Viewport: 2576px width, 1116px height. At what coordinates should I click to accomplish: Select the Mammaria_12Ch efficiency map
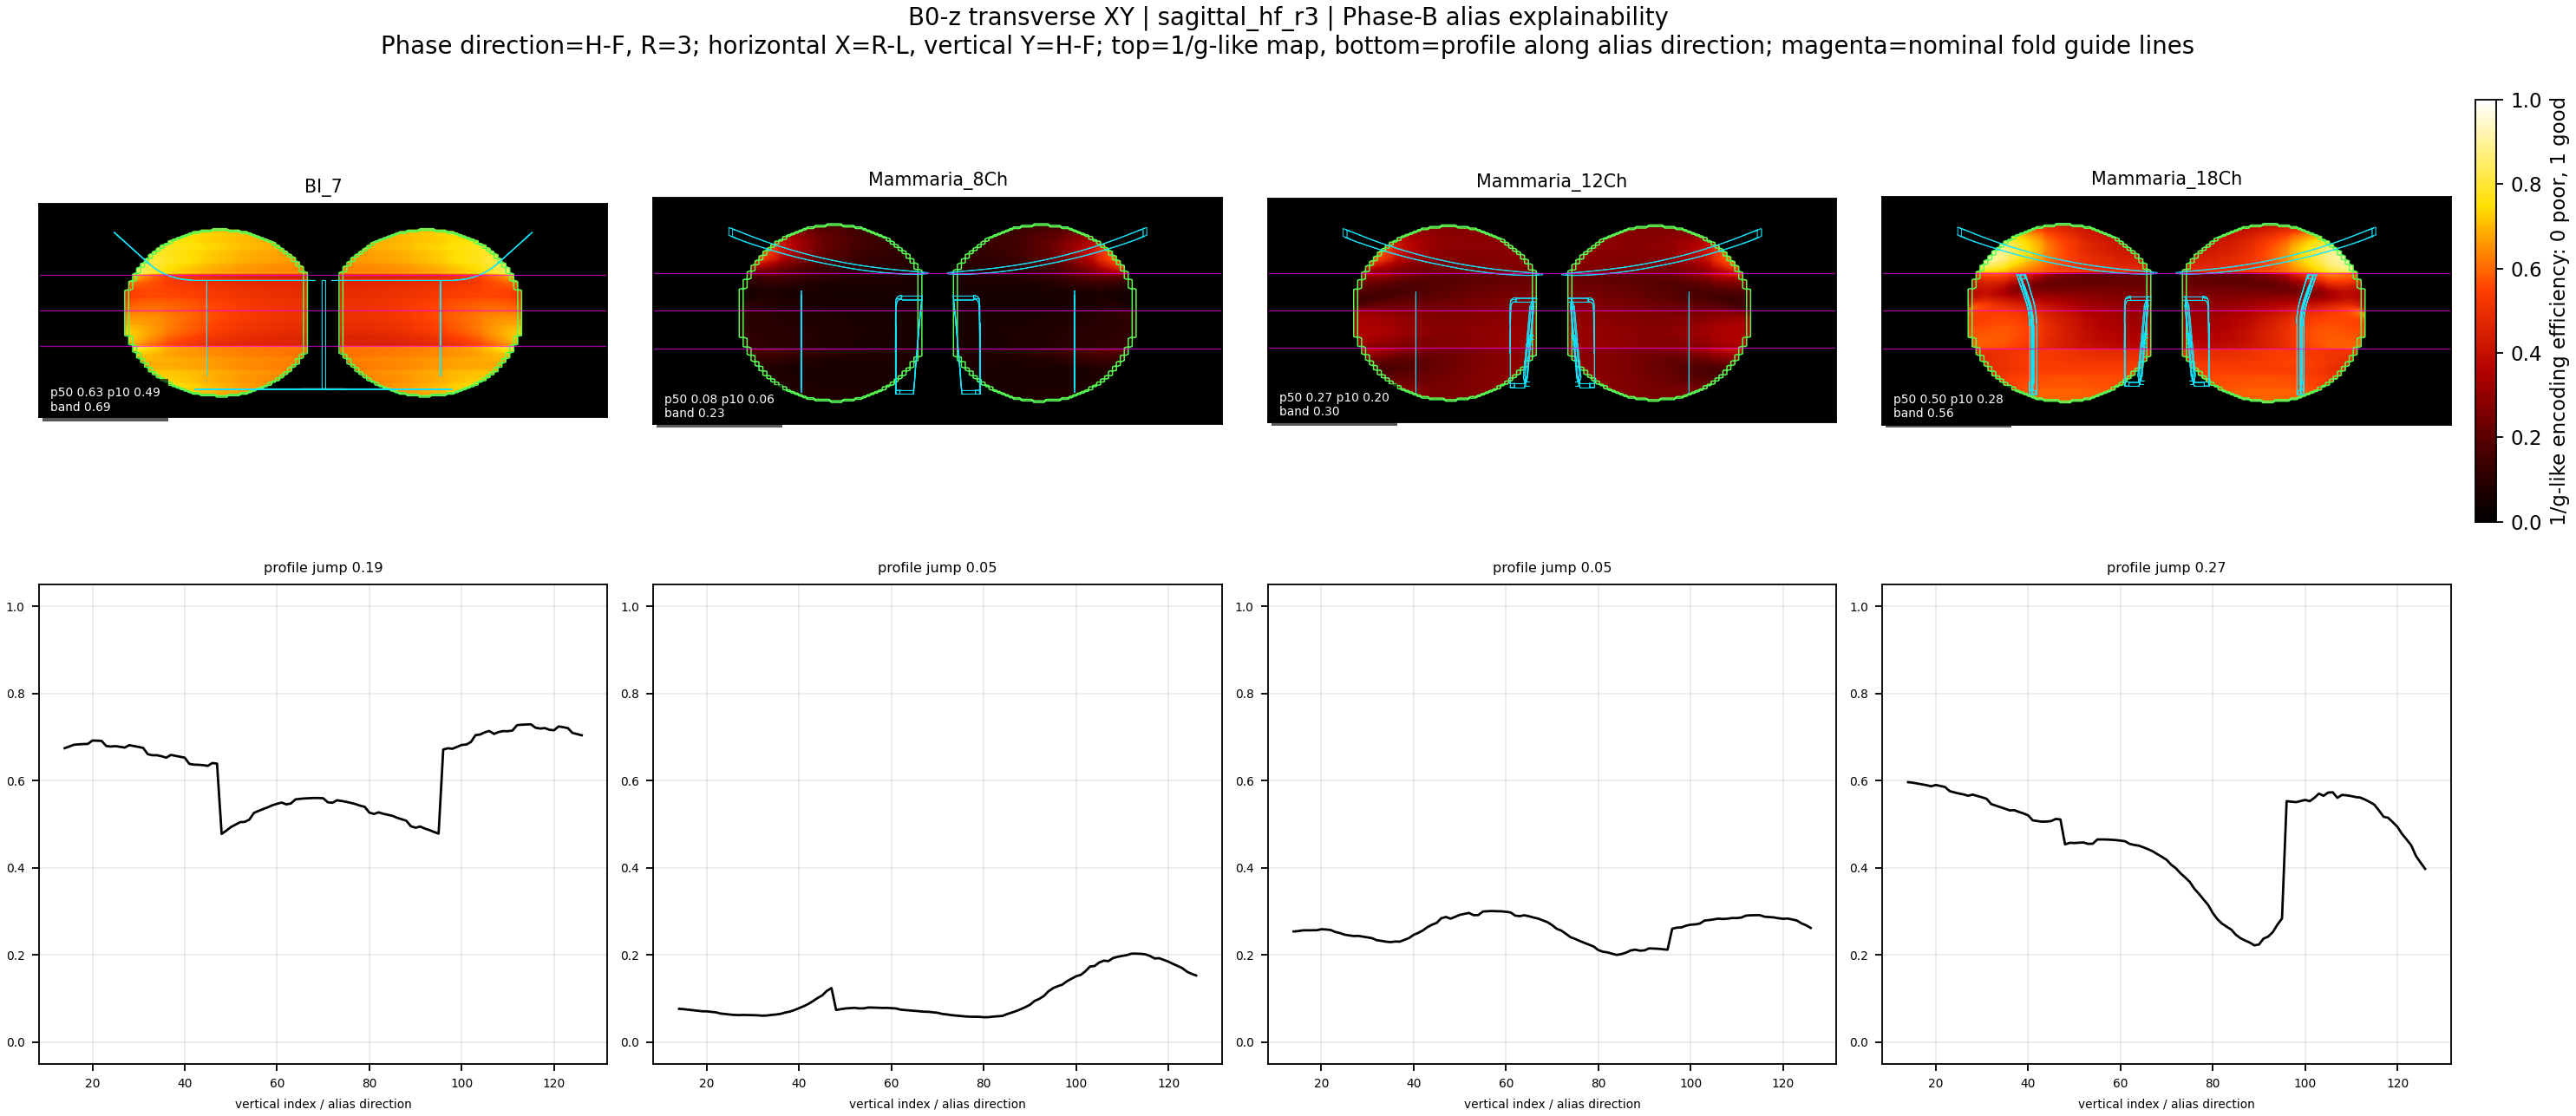(x=1551, y=310)
